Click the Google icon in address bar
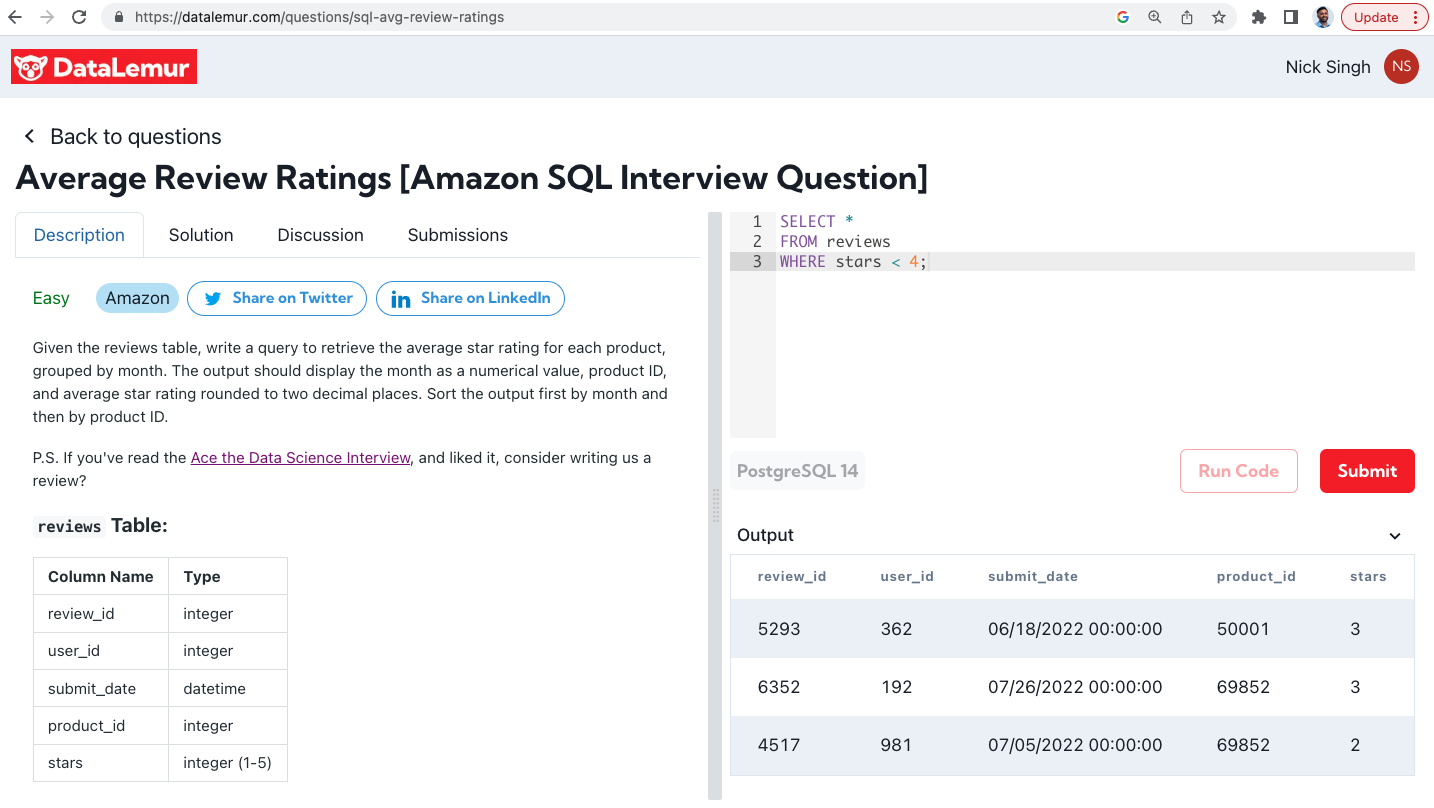Screen dimensions: 1434x808 [x=1123, y=17]
